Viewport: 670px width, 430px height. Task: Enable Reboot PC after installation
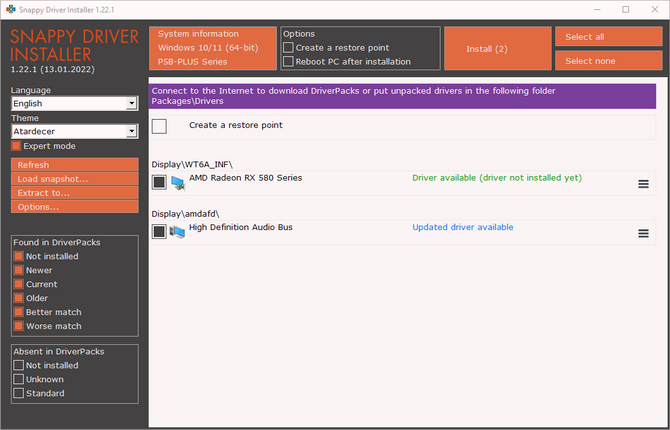point(288,62)
